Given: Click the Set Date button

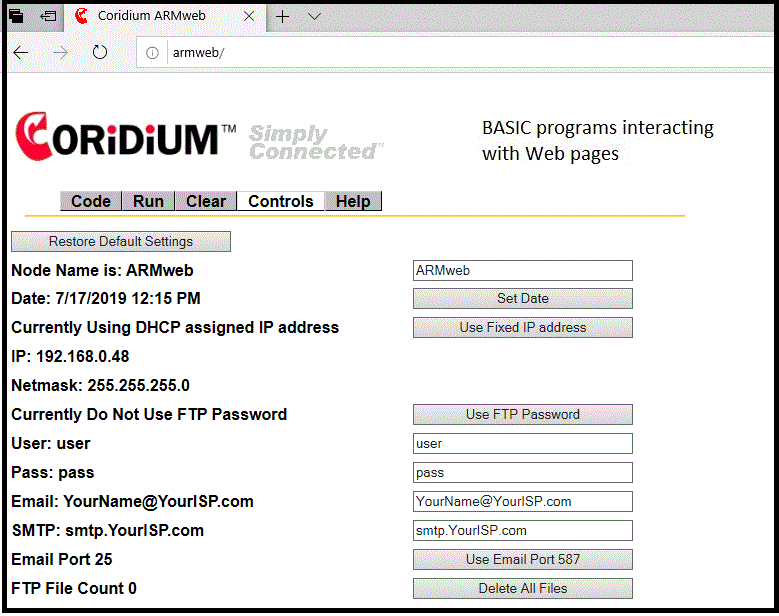Looking at the screenshot, I should pyautogui.click(x=522, y=298).
